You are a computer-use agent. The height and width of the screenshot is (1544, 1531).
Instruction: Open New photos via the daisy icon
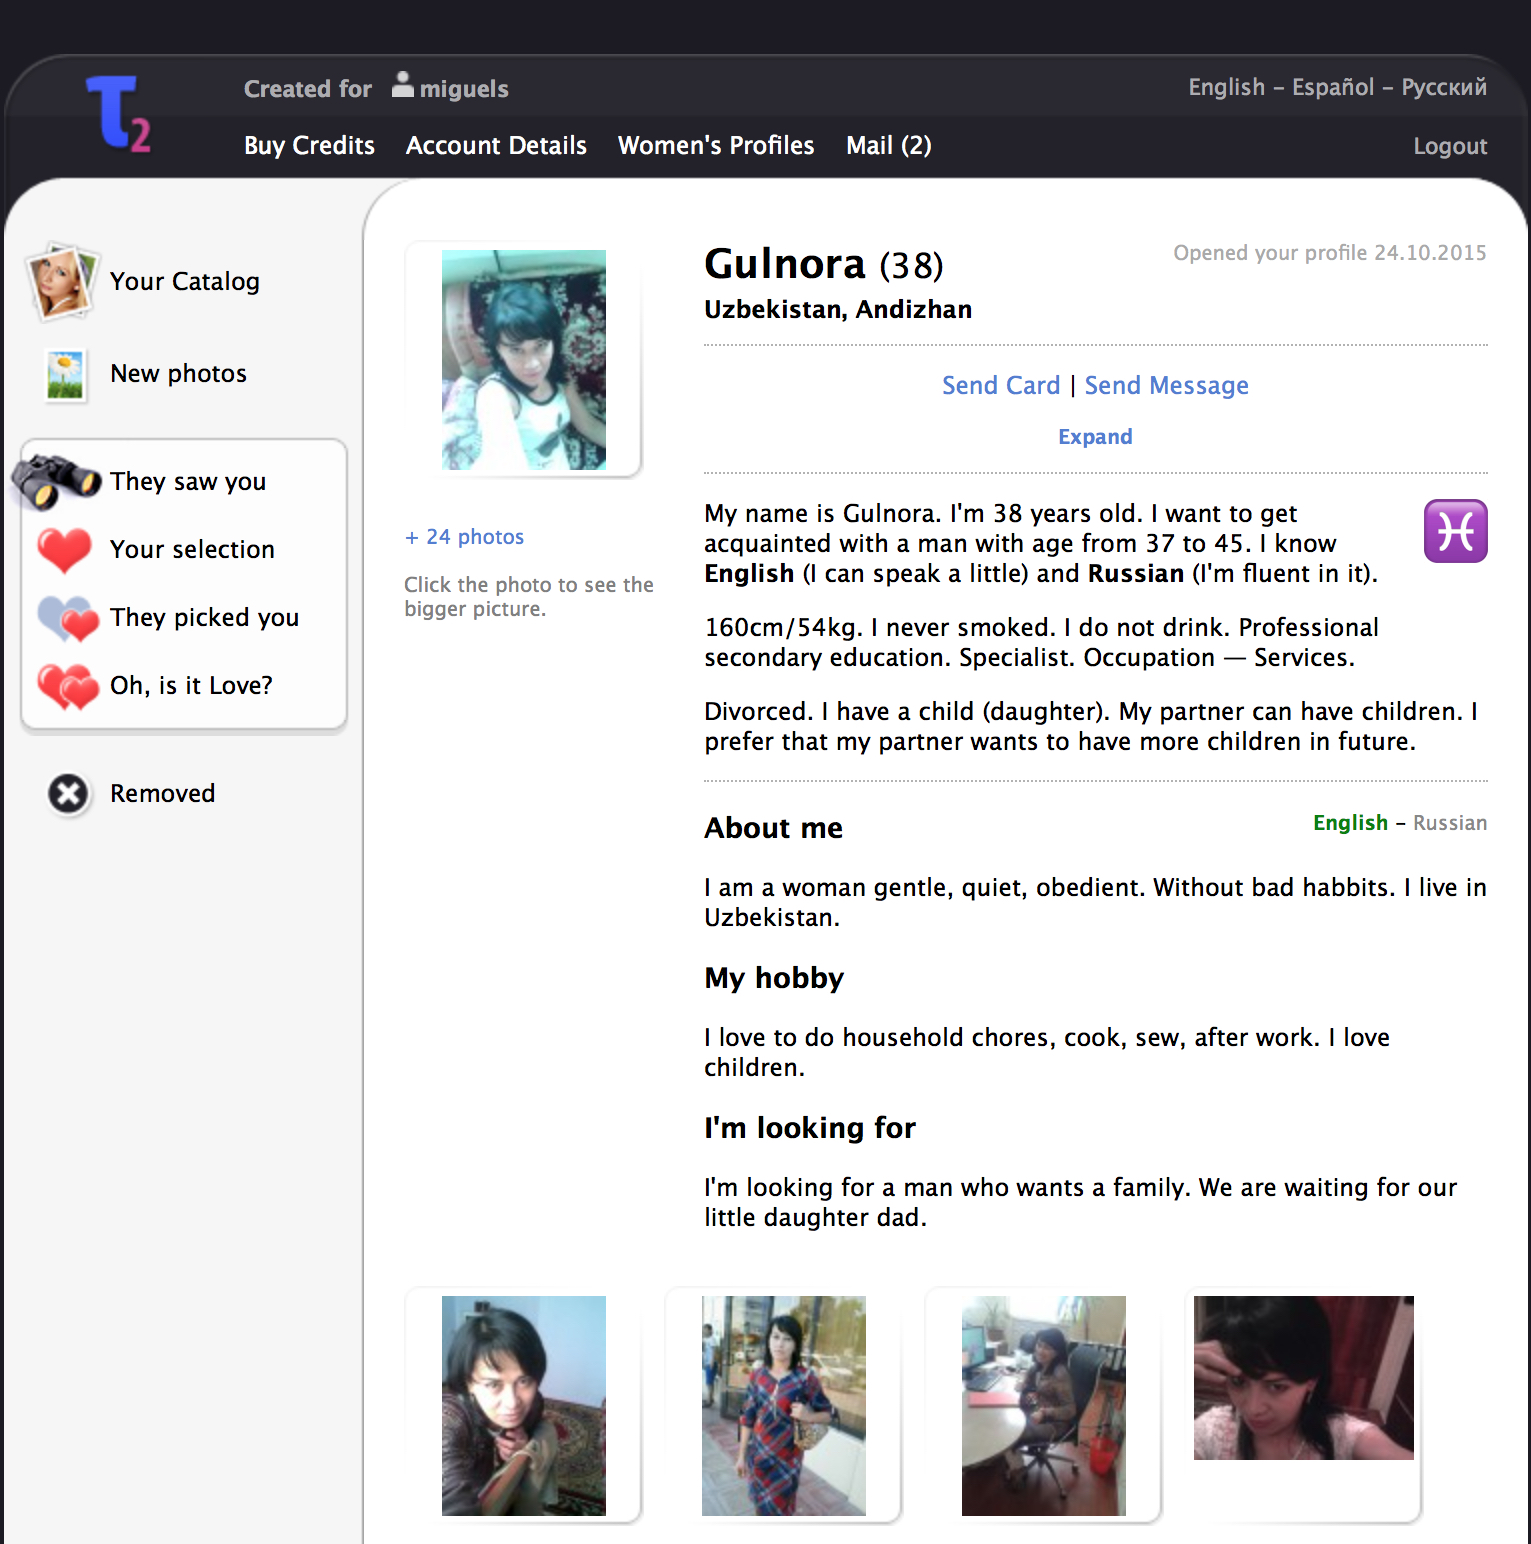tap(66, 374)
